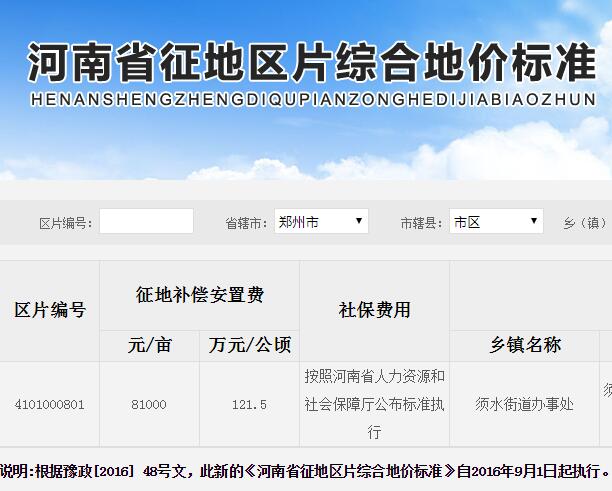Screen dimensions: 612x491
Task: Open the 省辖市 dropdown showing 郑州市
Action: [321, 222]
